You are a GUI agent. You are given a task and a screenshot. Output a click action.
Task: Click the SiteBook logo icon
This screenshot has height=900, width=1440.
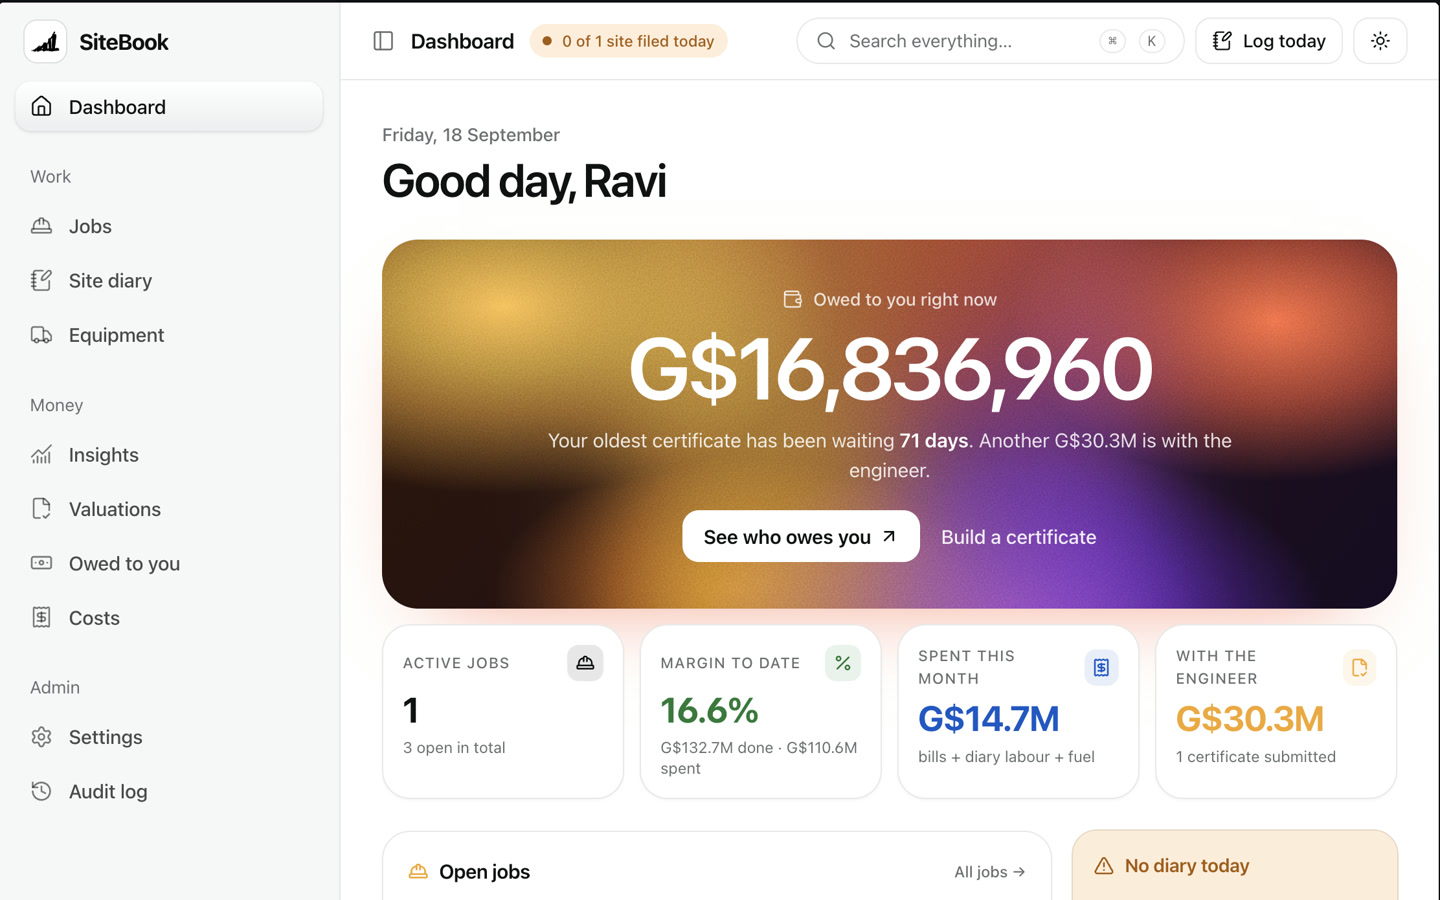[45, 42]
